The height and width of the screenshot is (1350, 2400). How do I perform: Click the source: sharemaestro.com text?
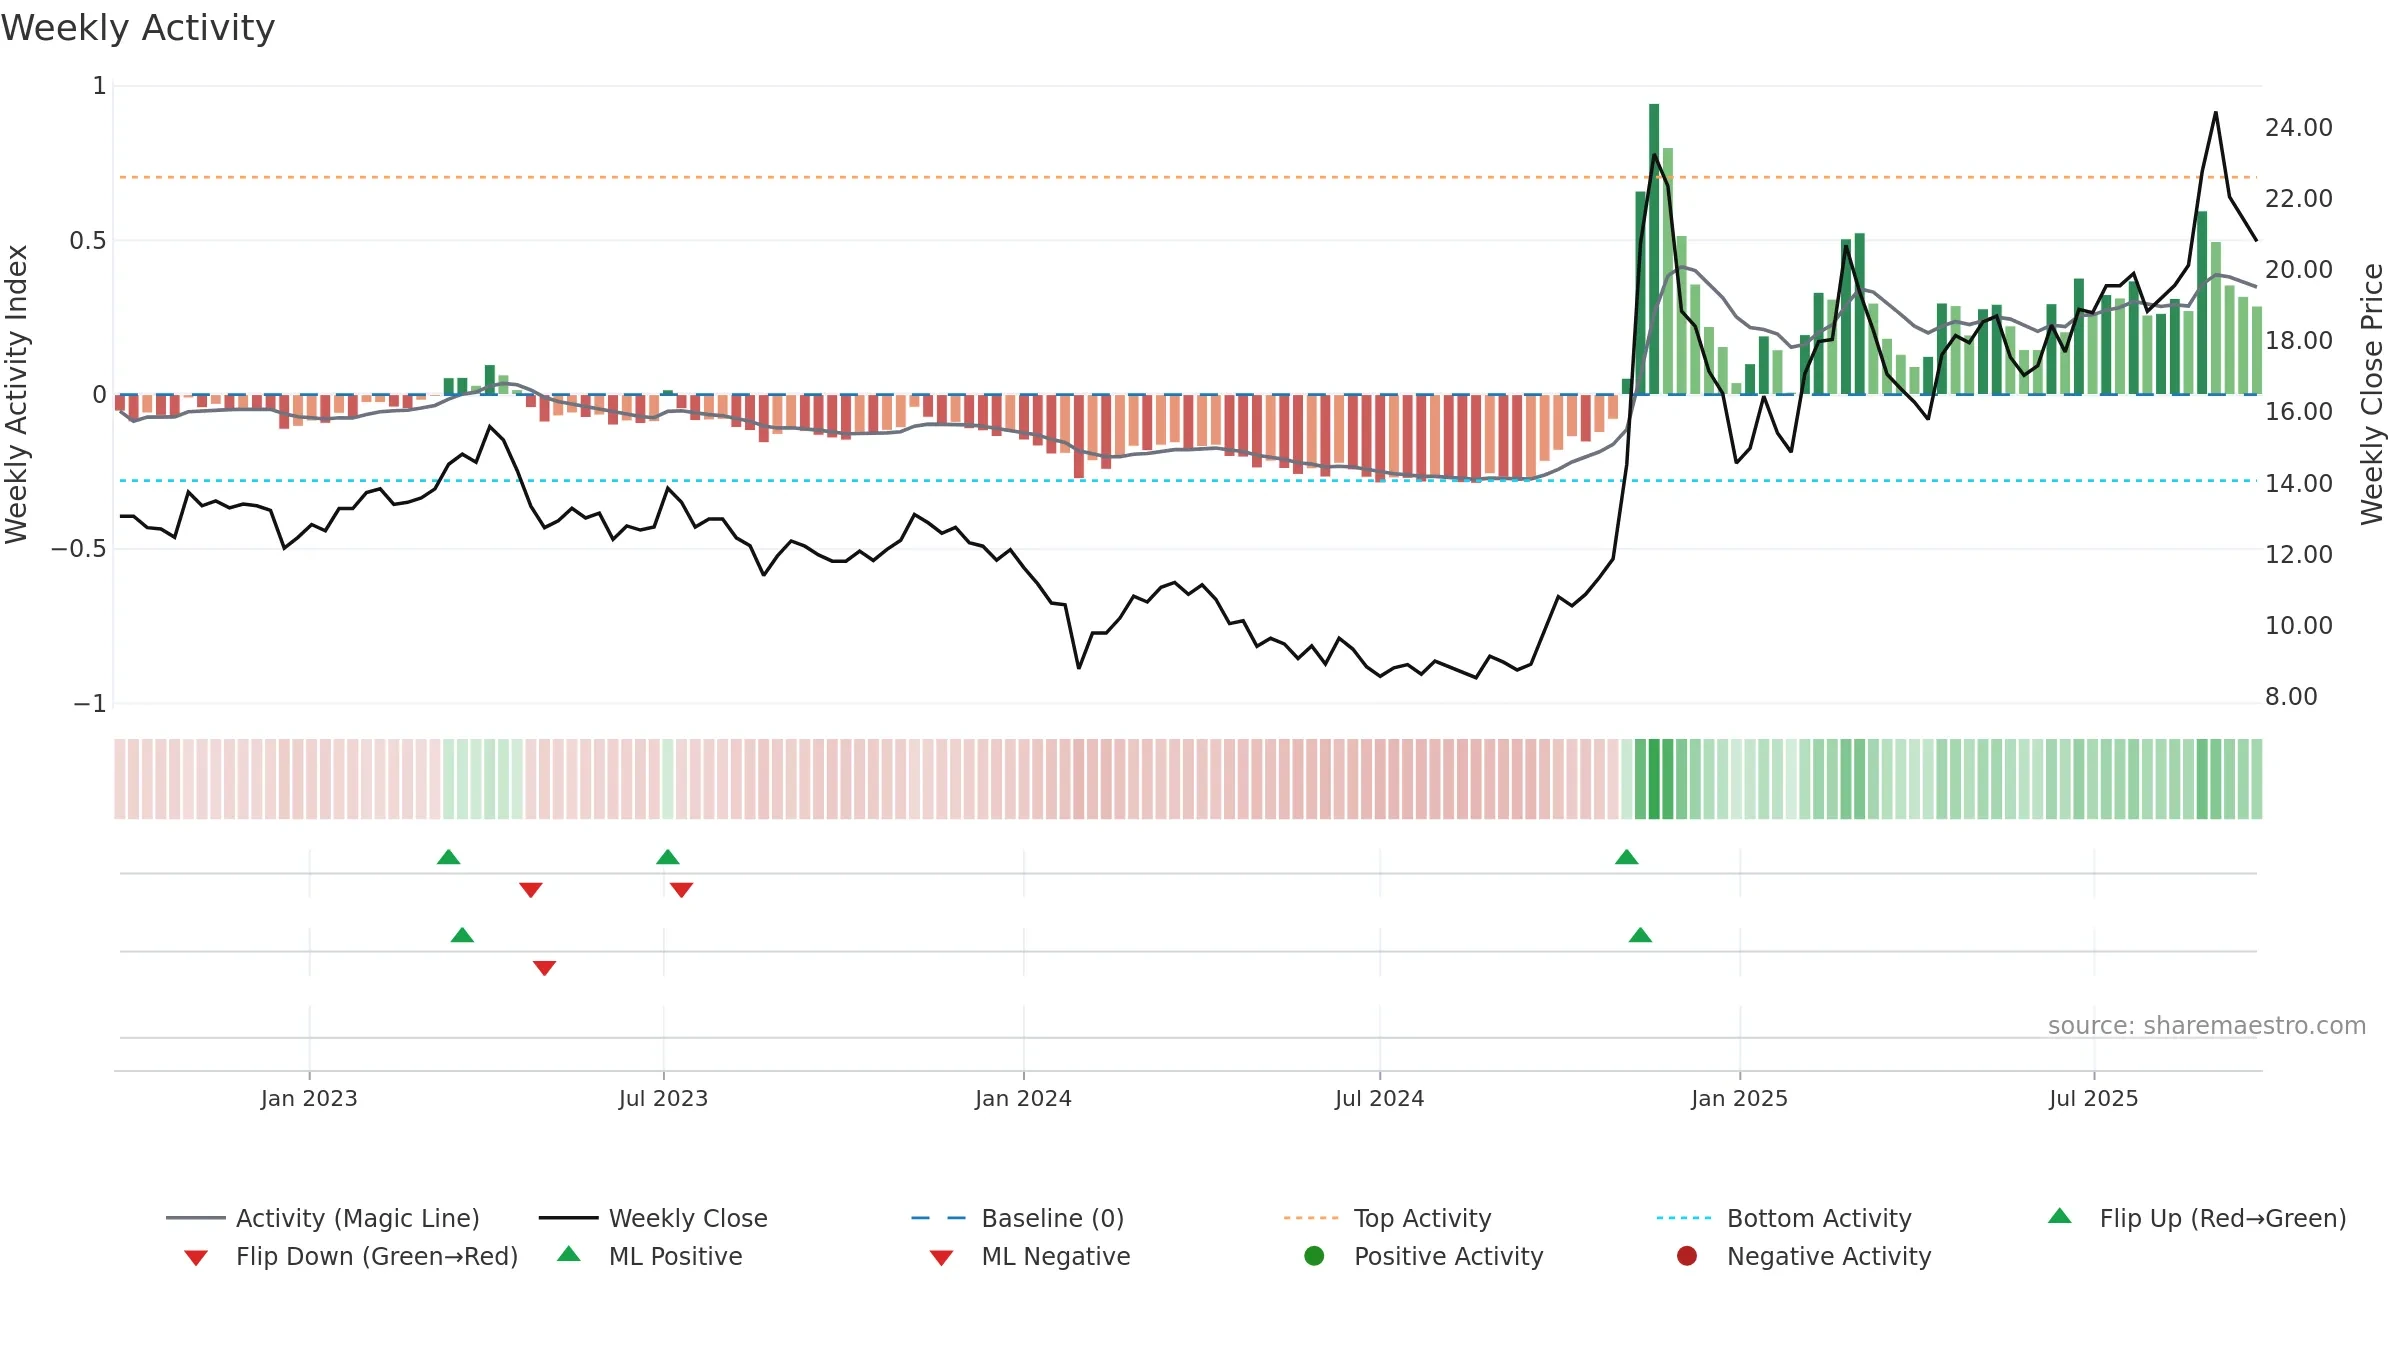click(x=2207, y=1025)
